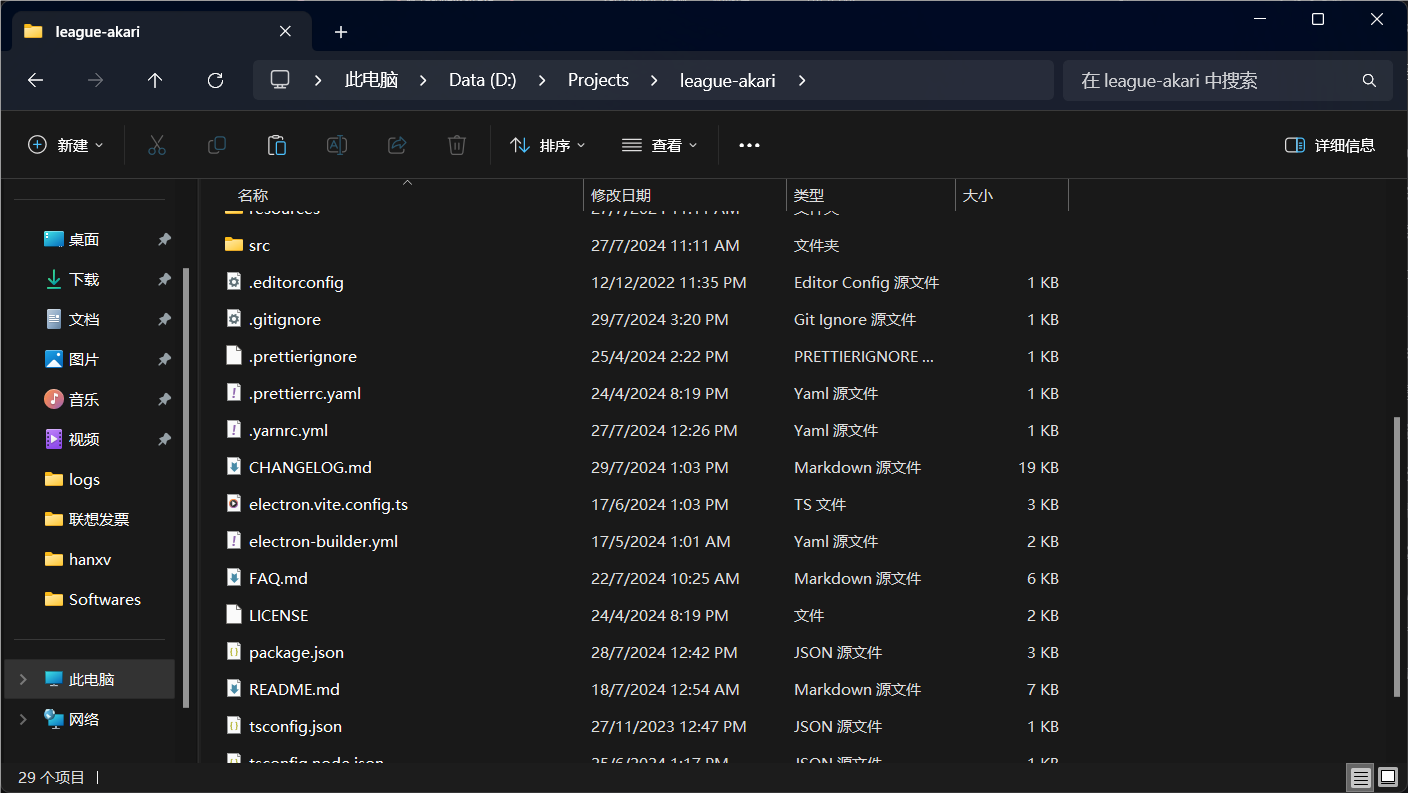The width and height of the screenshot is (1408, 793).
Task: Click the search magnifier icon
Action: pyautogui.click(x=1370, y=80)
